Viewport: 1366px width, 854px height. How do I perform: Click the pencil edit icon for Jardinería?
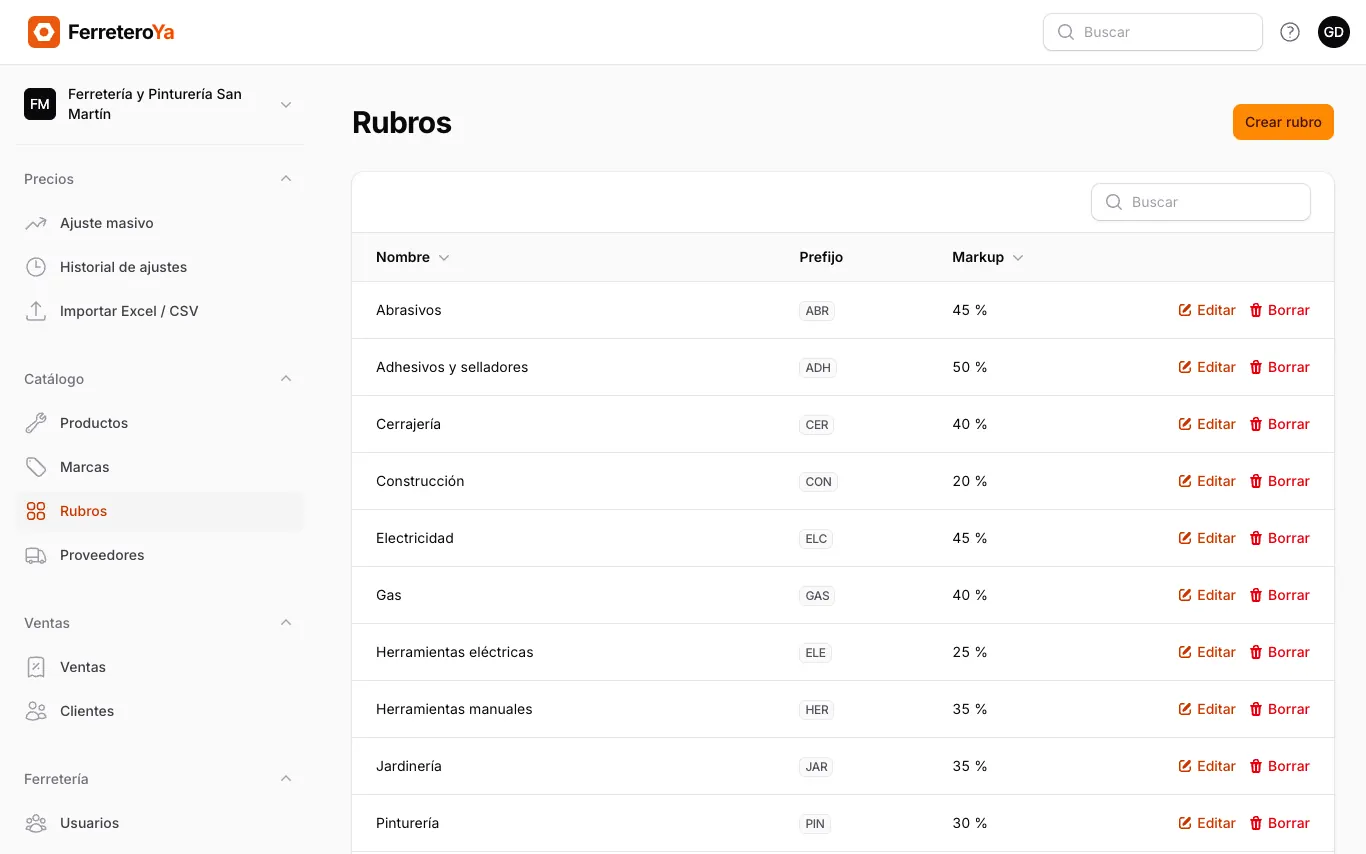[x=1185, y=766]
